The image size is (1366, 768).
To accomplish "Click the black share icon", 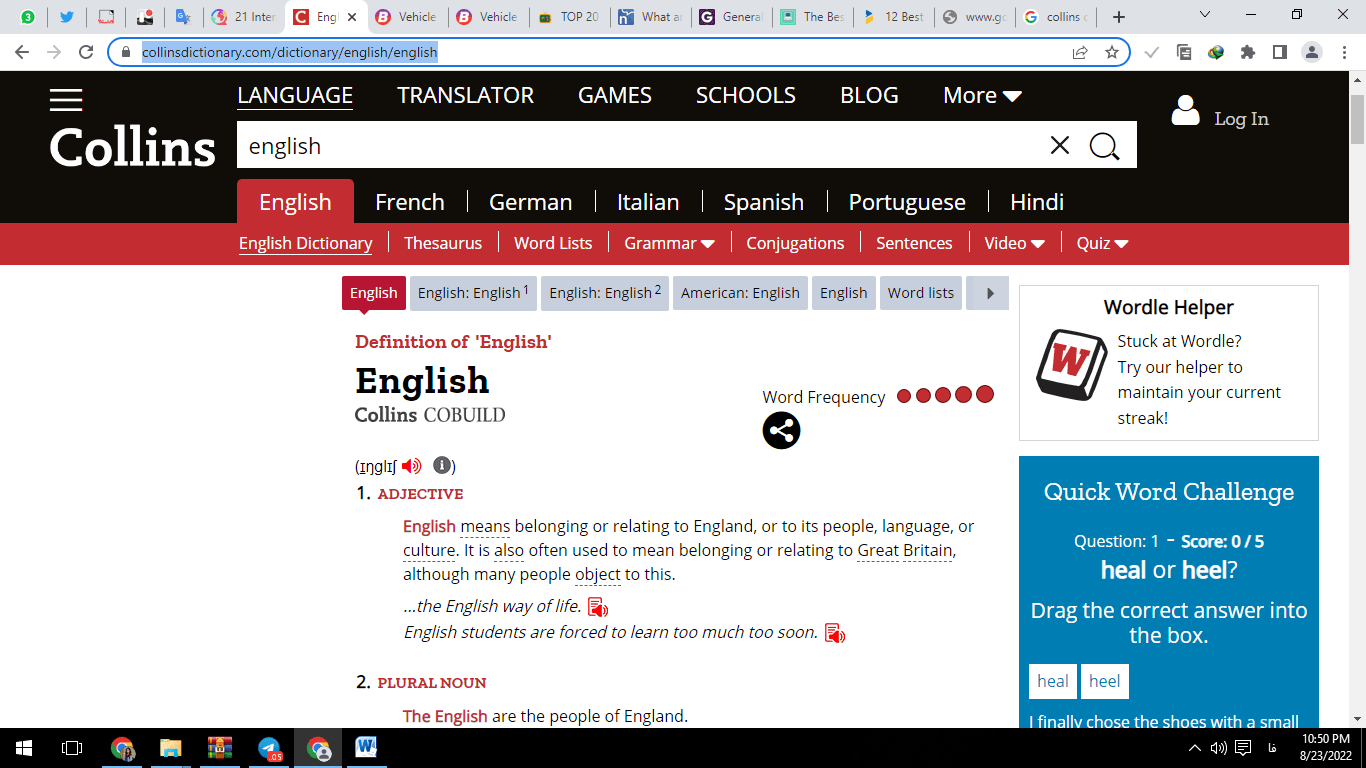I will (x=781, y=431).
